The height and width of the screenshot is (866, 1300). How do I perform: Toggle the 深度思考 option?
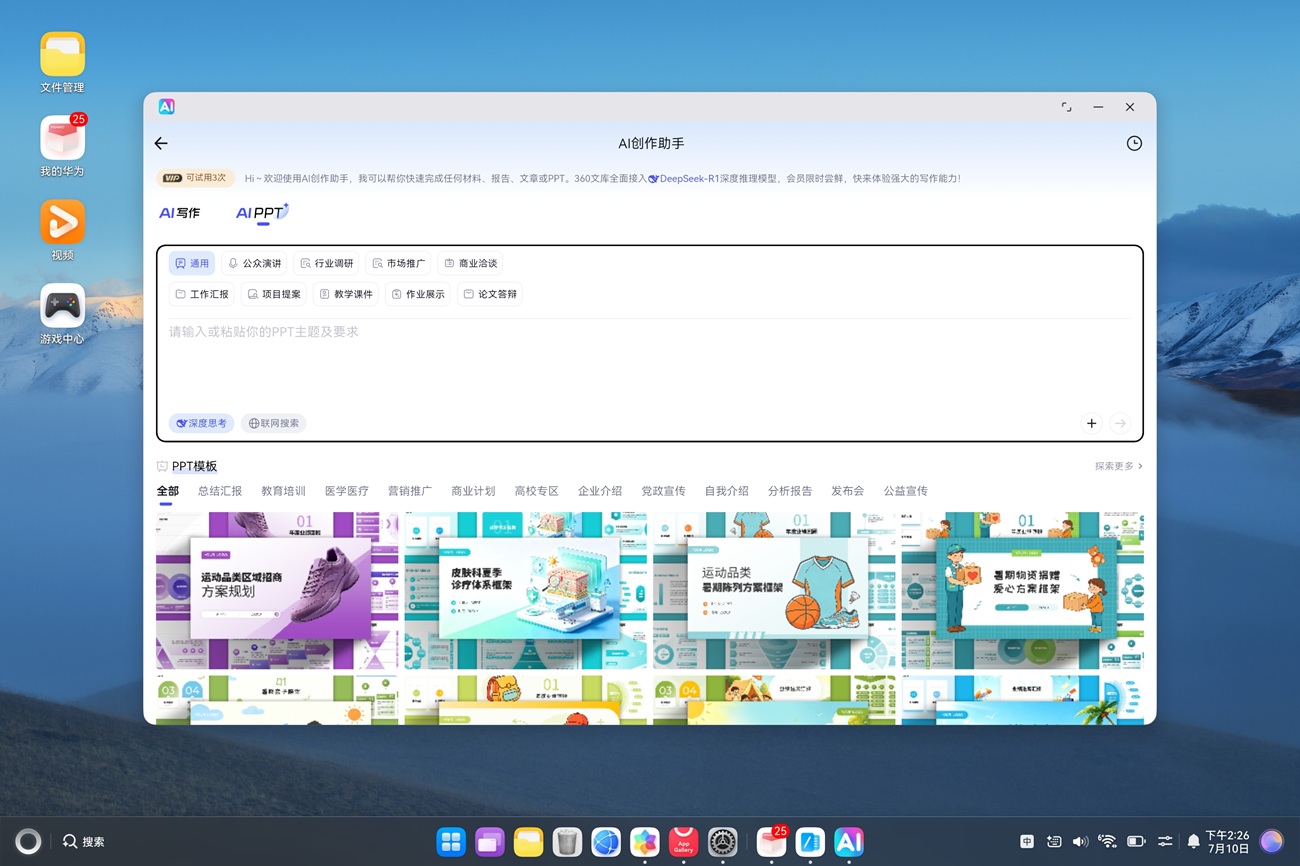pos(201,424)
